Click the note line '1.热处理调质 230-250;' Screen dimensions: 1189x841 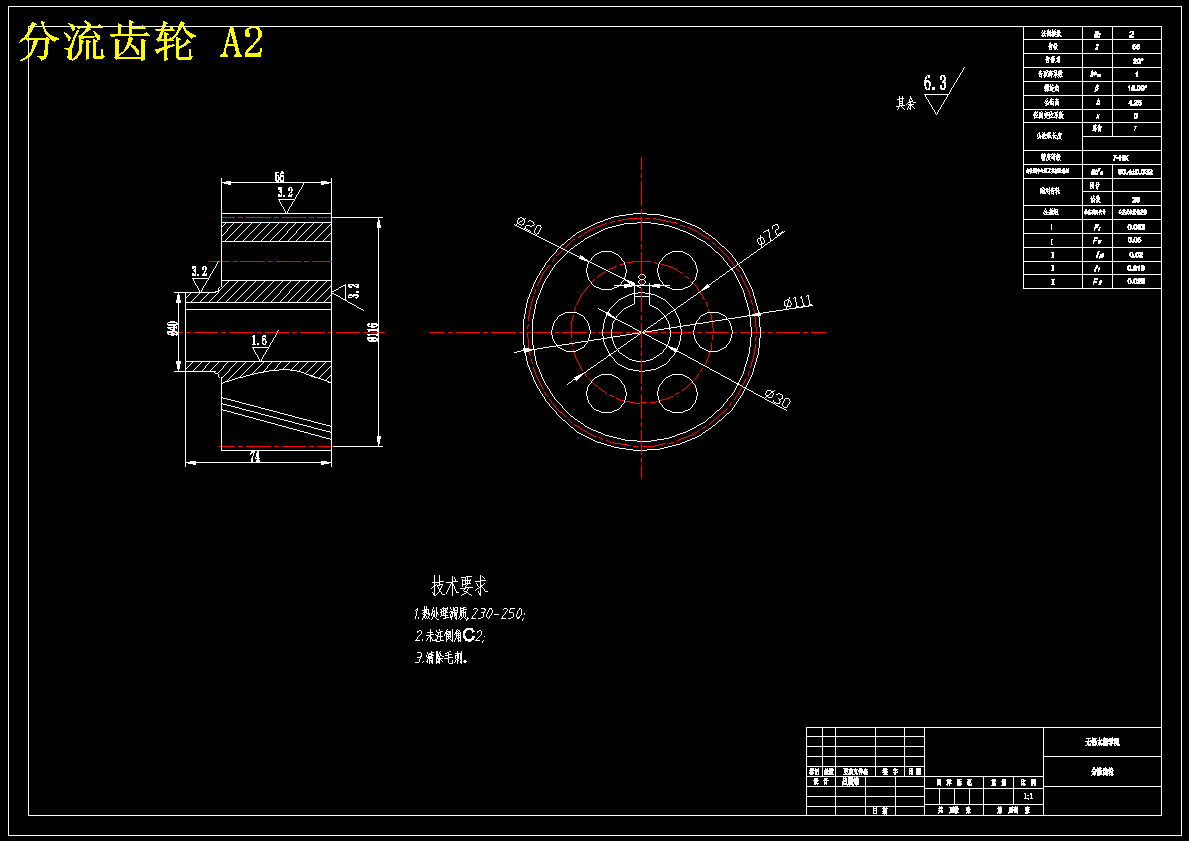tap(469, 613)
